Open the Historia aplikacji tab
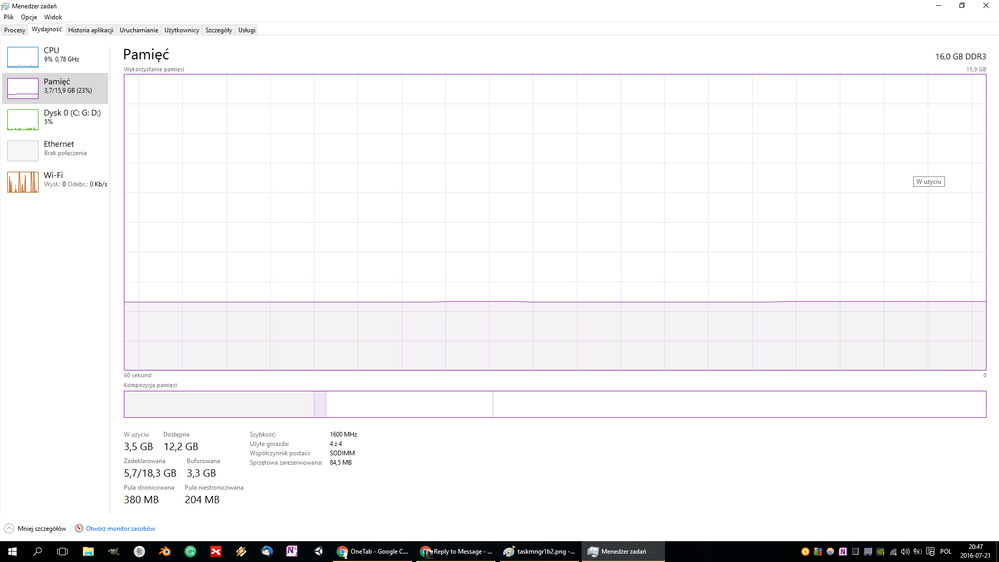The width and height of the screenshot is (999, 562). pos(90,30)
